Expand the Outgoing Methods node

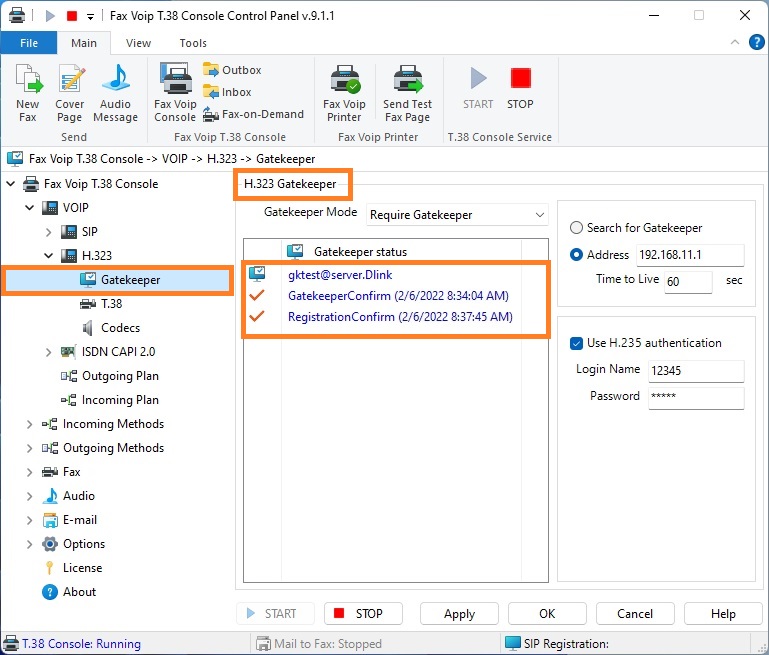click(29, 448)
